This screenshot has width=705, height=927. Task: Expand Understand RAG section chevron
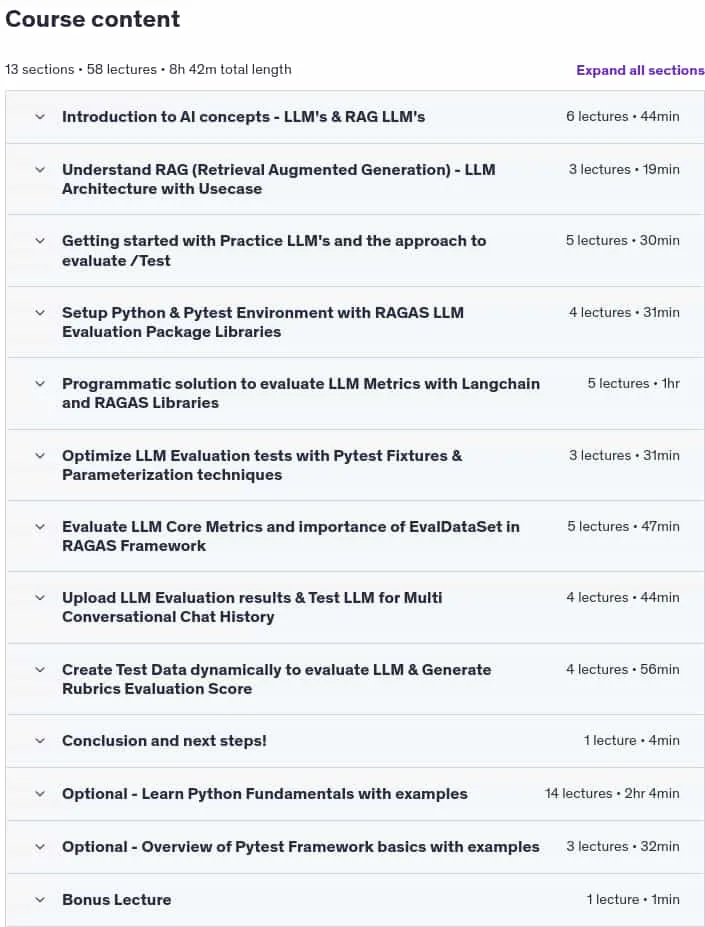coord(40,170)
